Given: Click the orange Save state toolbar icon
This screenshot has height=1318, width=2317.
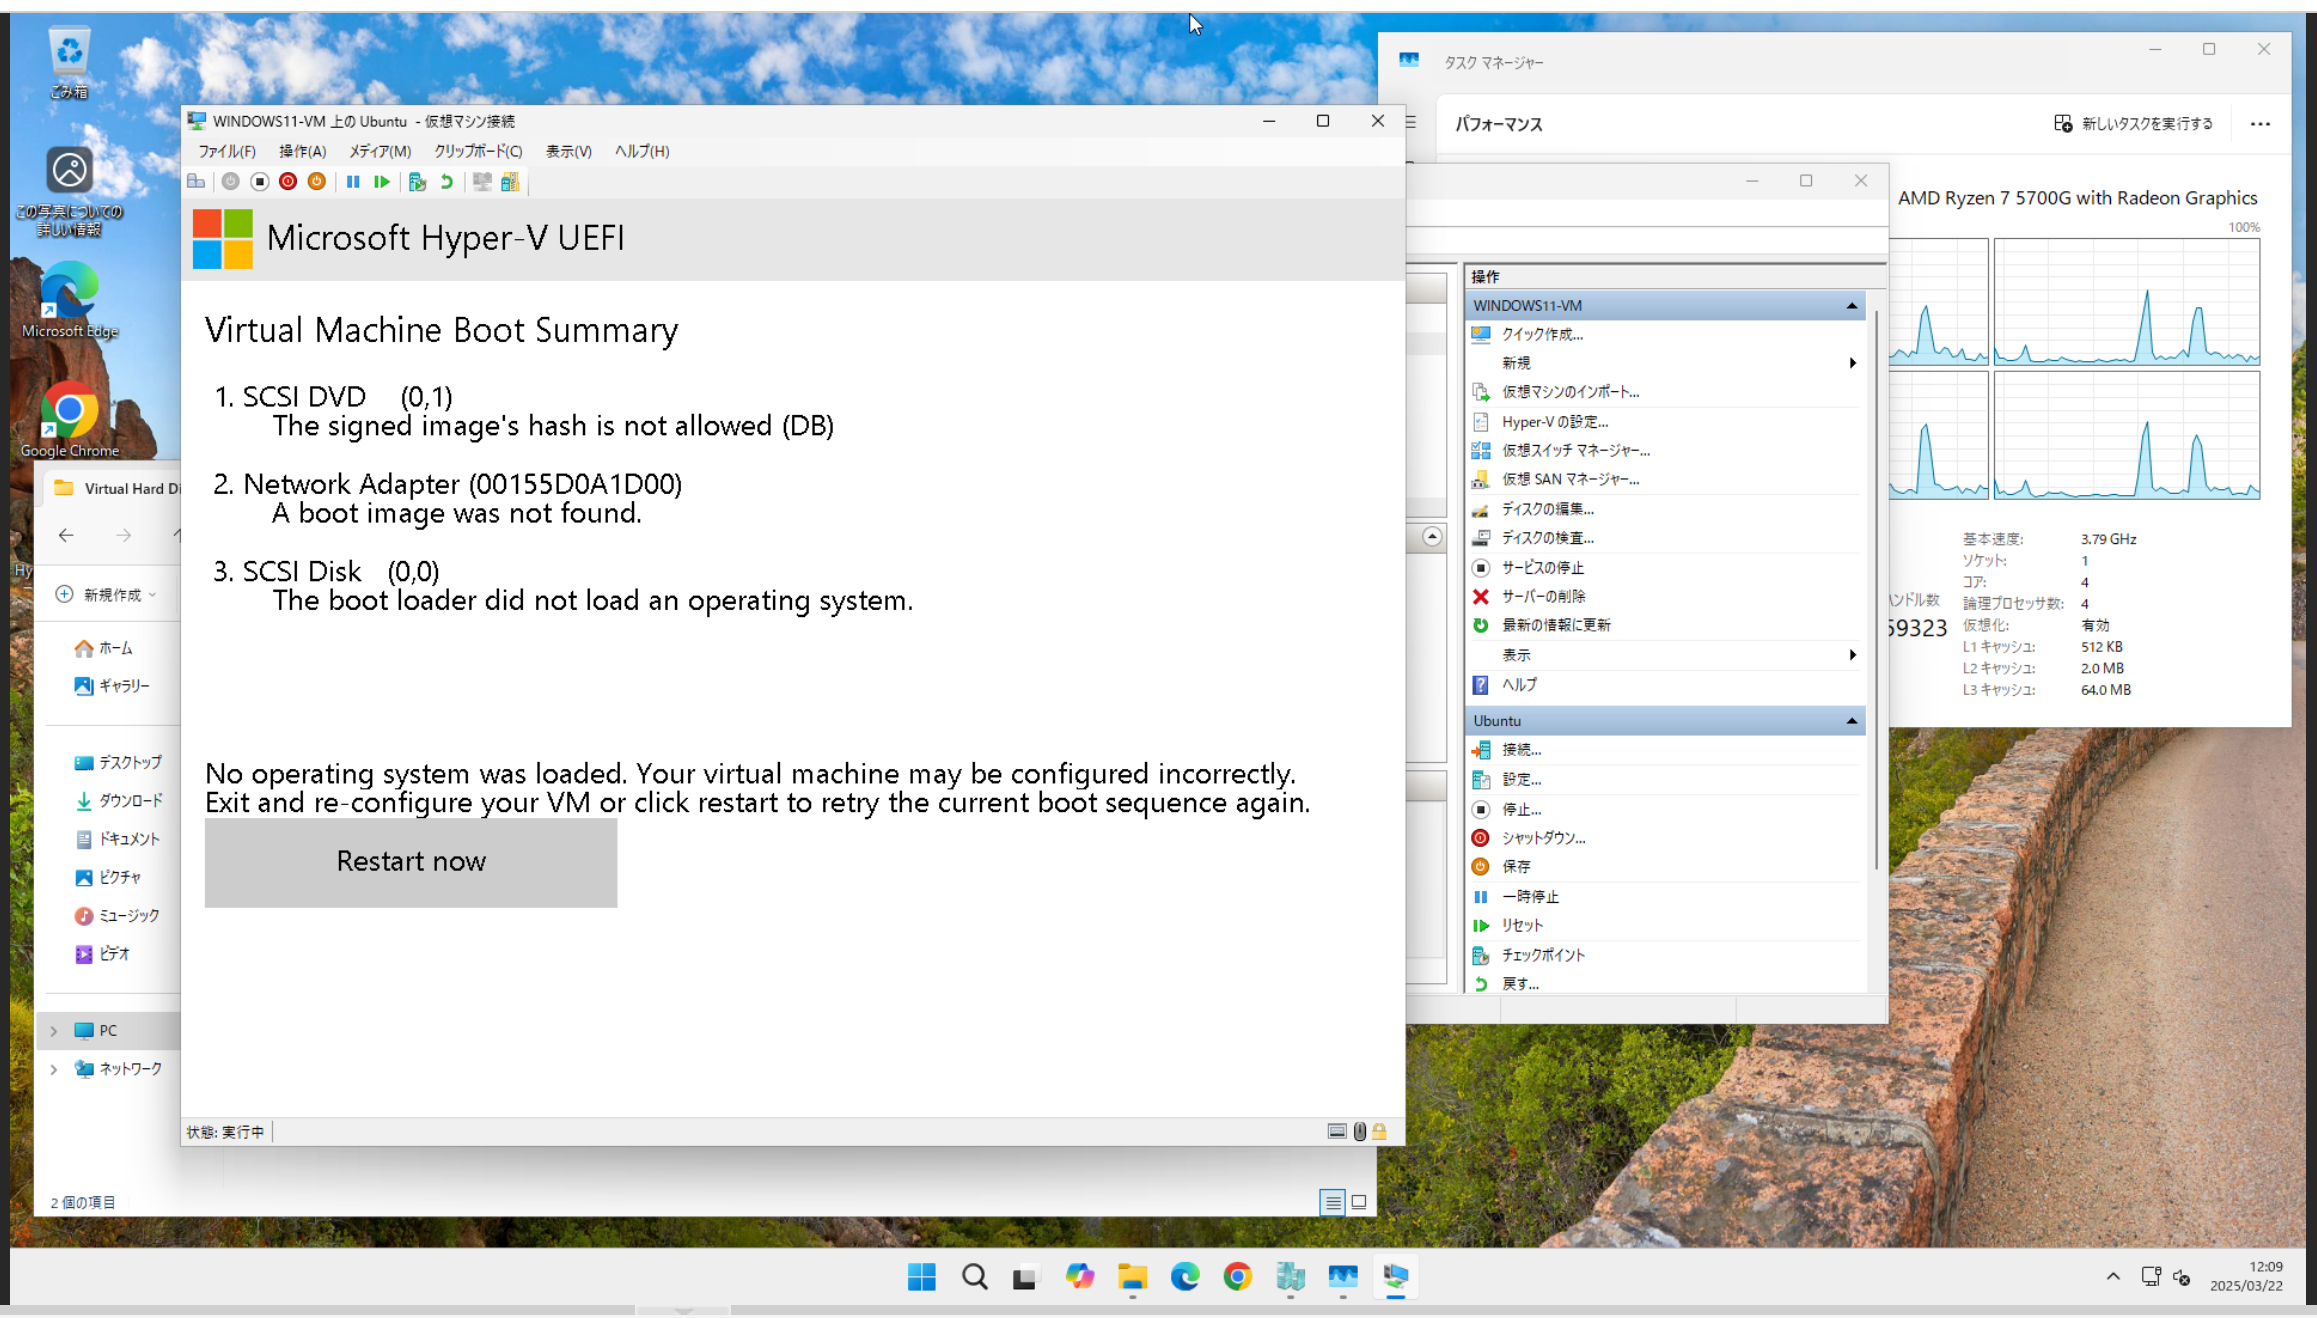Looking at the screenshot, I should (x=317, y=182).
